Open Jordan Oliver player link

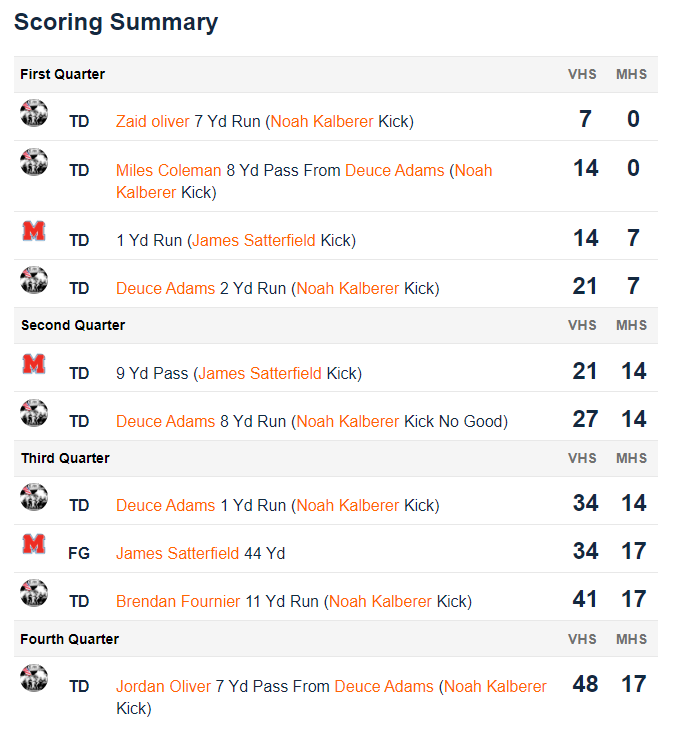pos(163,686)
